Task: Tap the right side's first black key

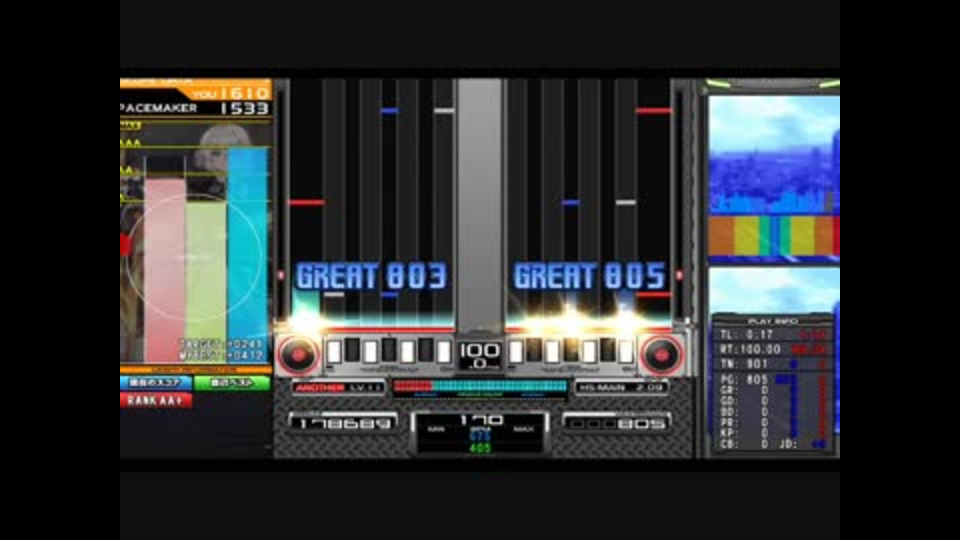Action: (534, 349)
